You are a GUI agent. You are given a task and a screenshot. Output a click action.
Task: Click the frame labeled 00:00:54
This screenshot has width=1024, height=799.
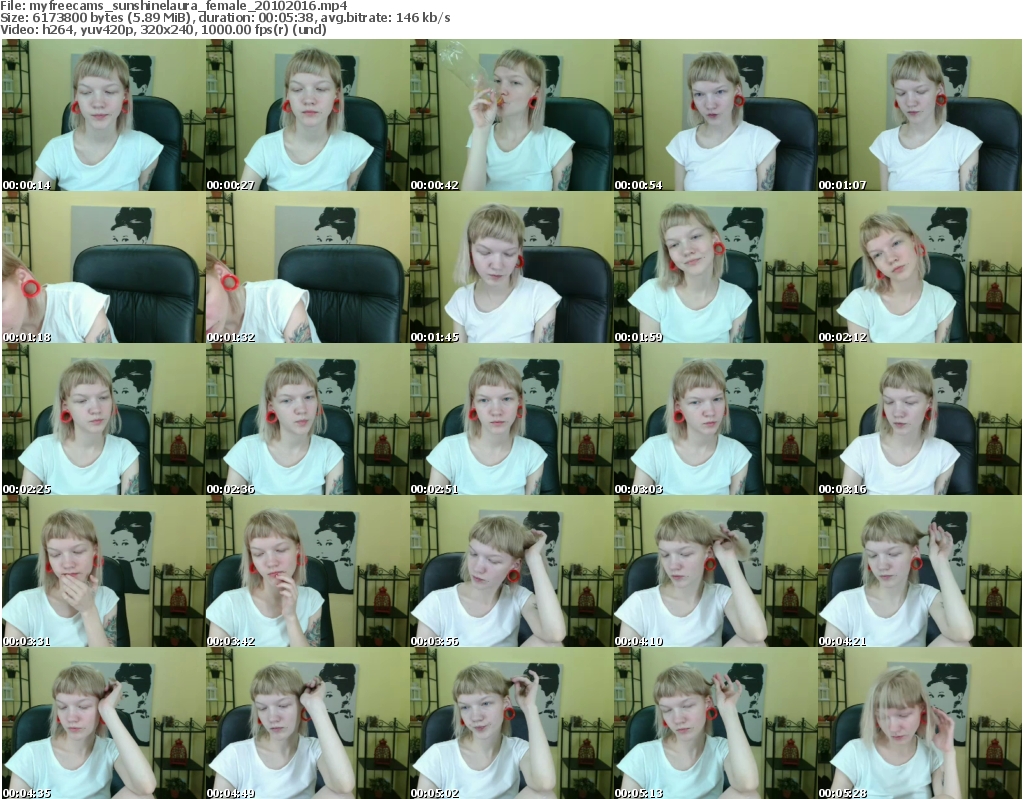click(715, 115)
